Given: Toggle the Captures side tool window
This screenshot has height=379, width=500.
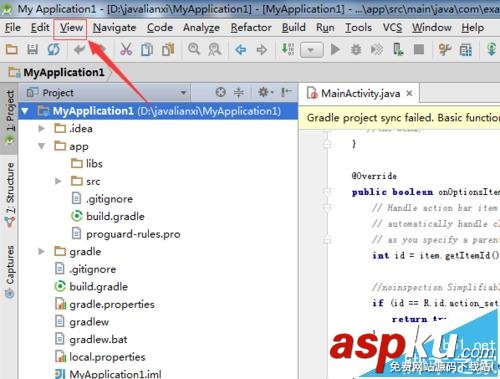Looking at the screenshot, I should tap(10, 271).
